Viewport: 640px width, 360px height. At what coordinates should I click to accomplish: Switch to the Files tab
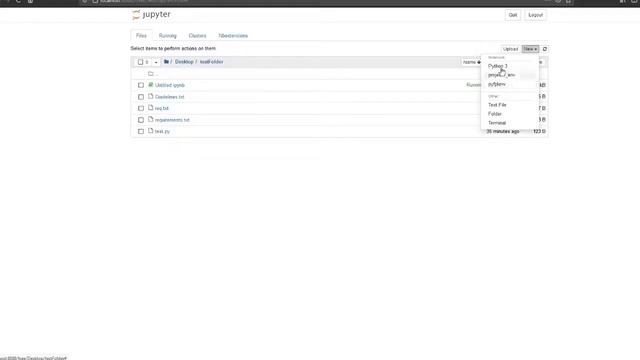(141, 36)
